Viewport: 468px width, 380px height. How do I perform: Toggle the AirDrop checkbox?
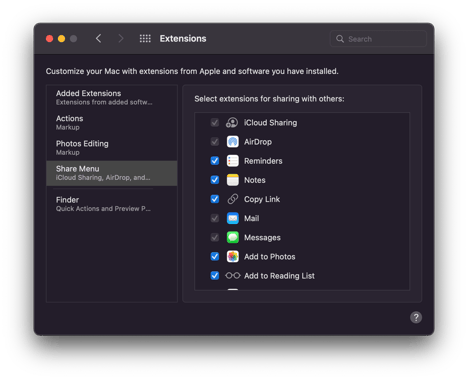click(215, 142)
